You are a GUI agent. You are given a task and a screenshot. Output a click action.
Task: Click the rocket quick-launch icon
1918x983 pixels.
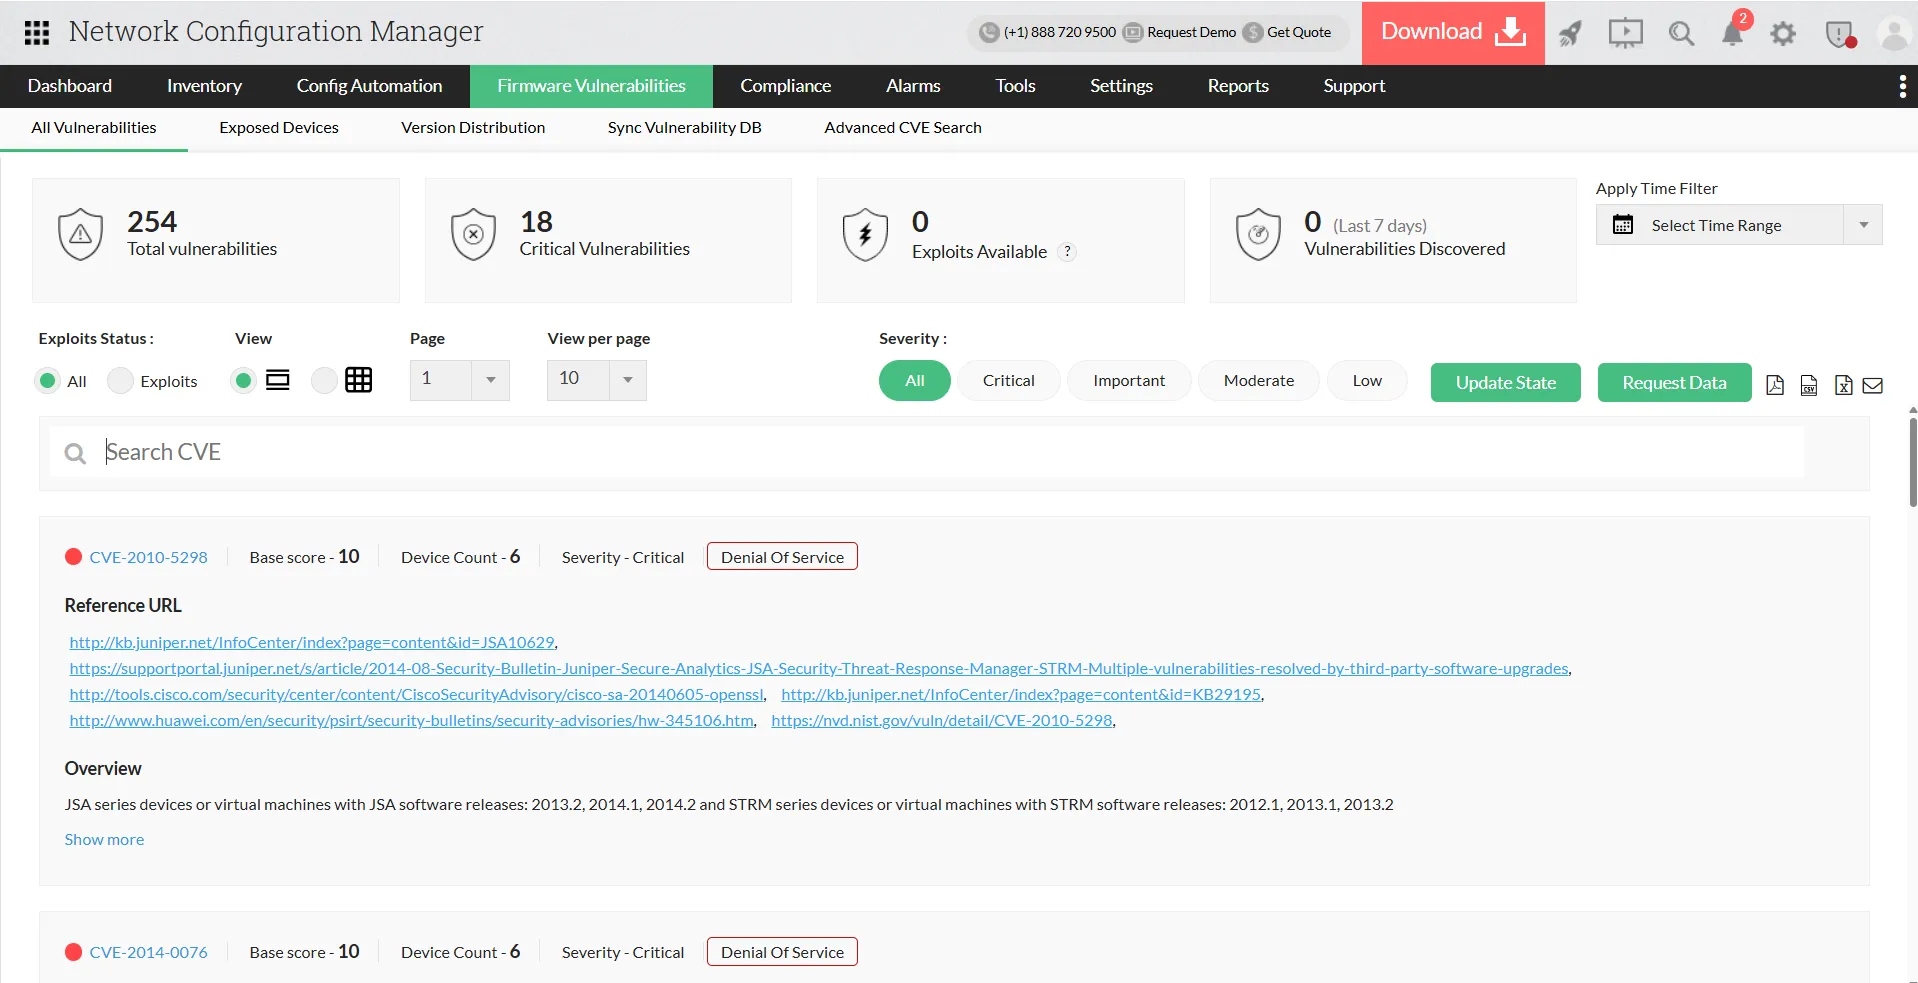pos(1570,34)
